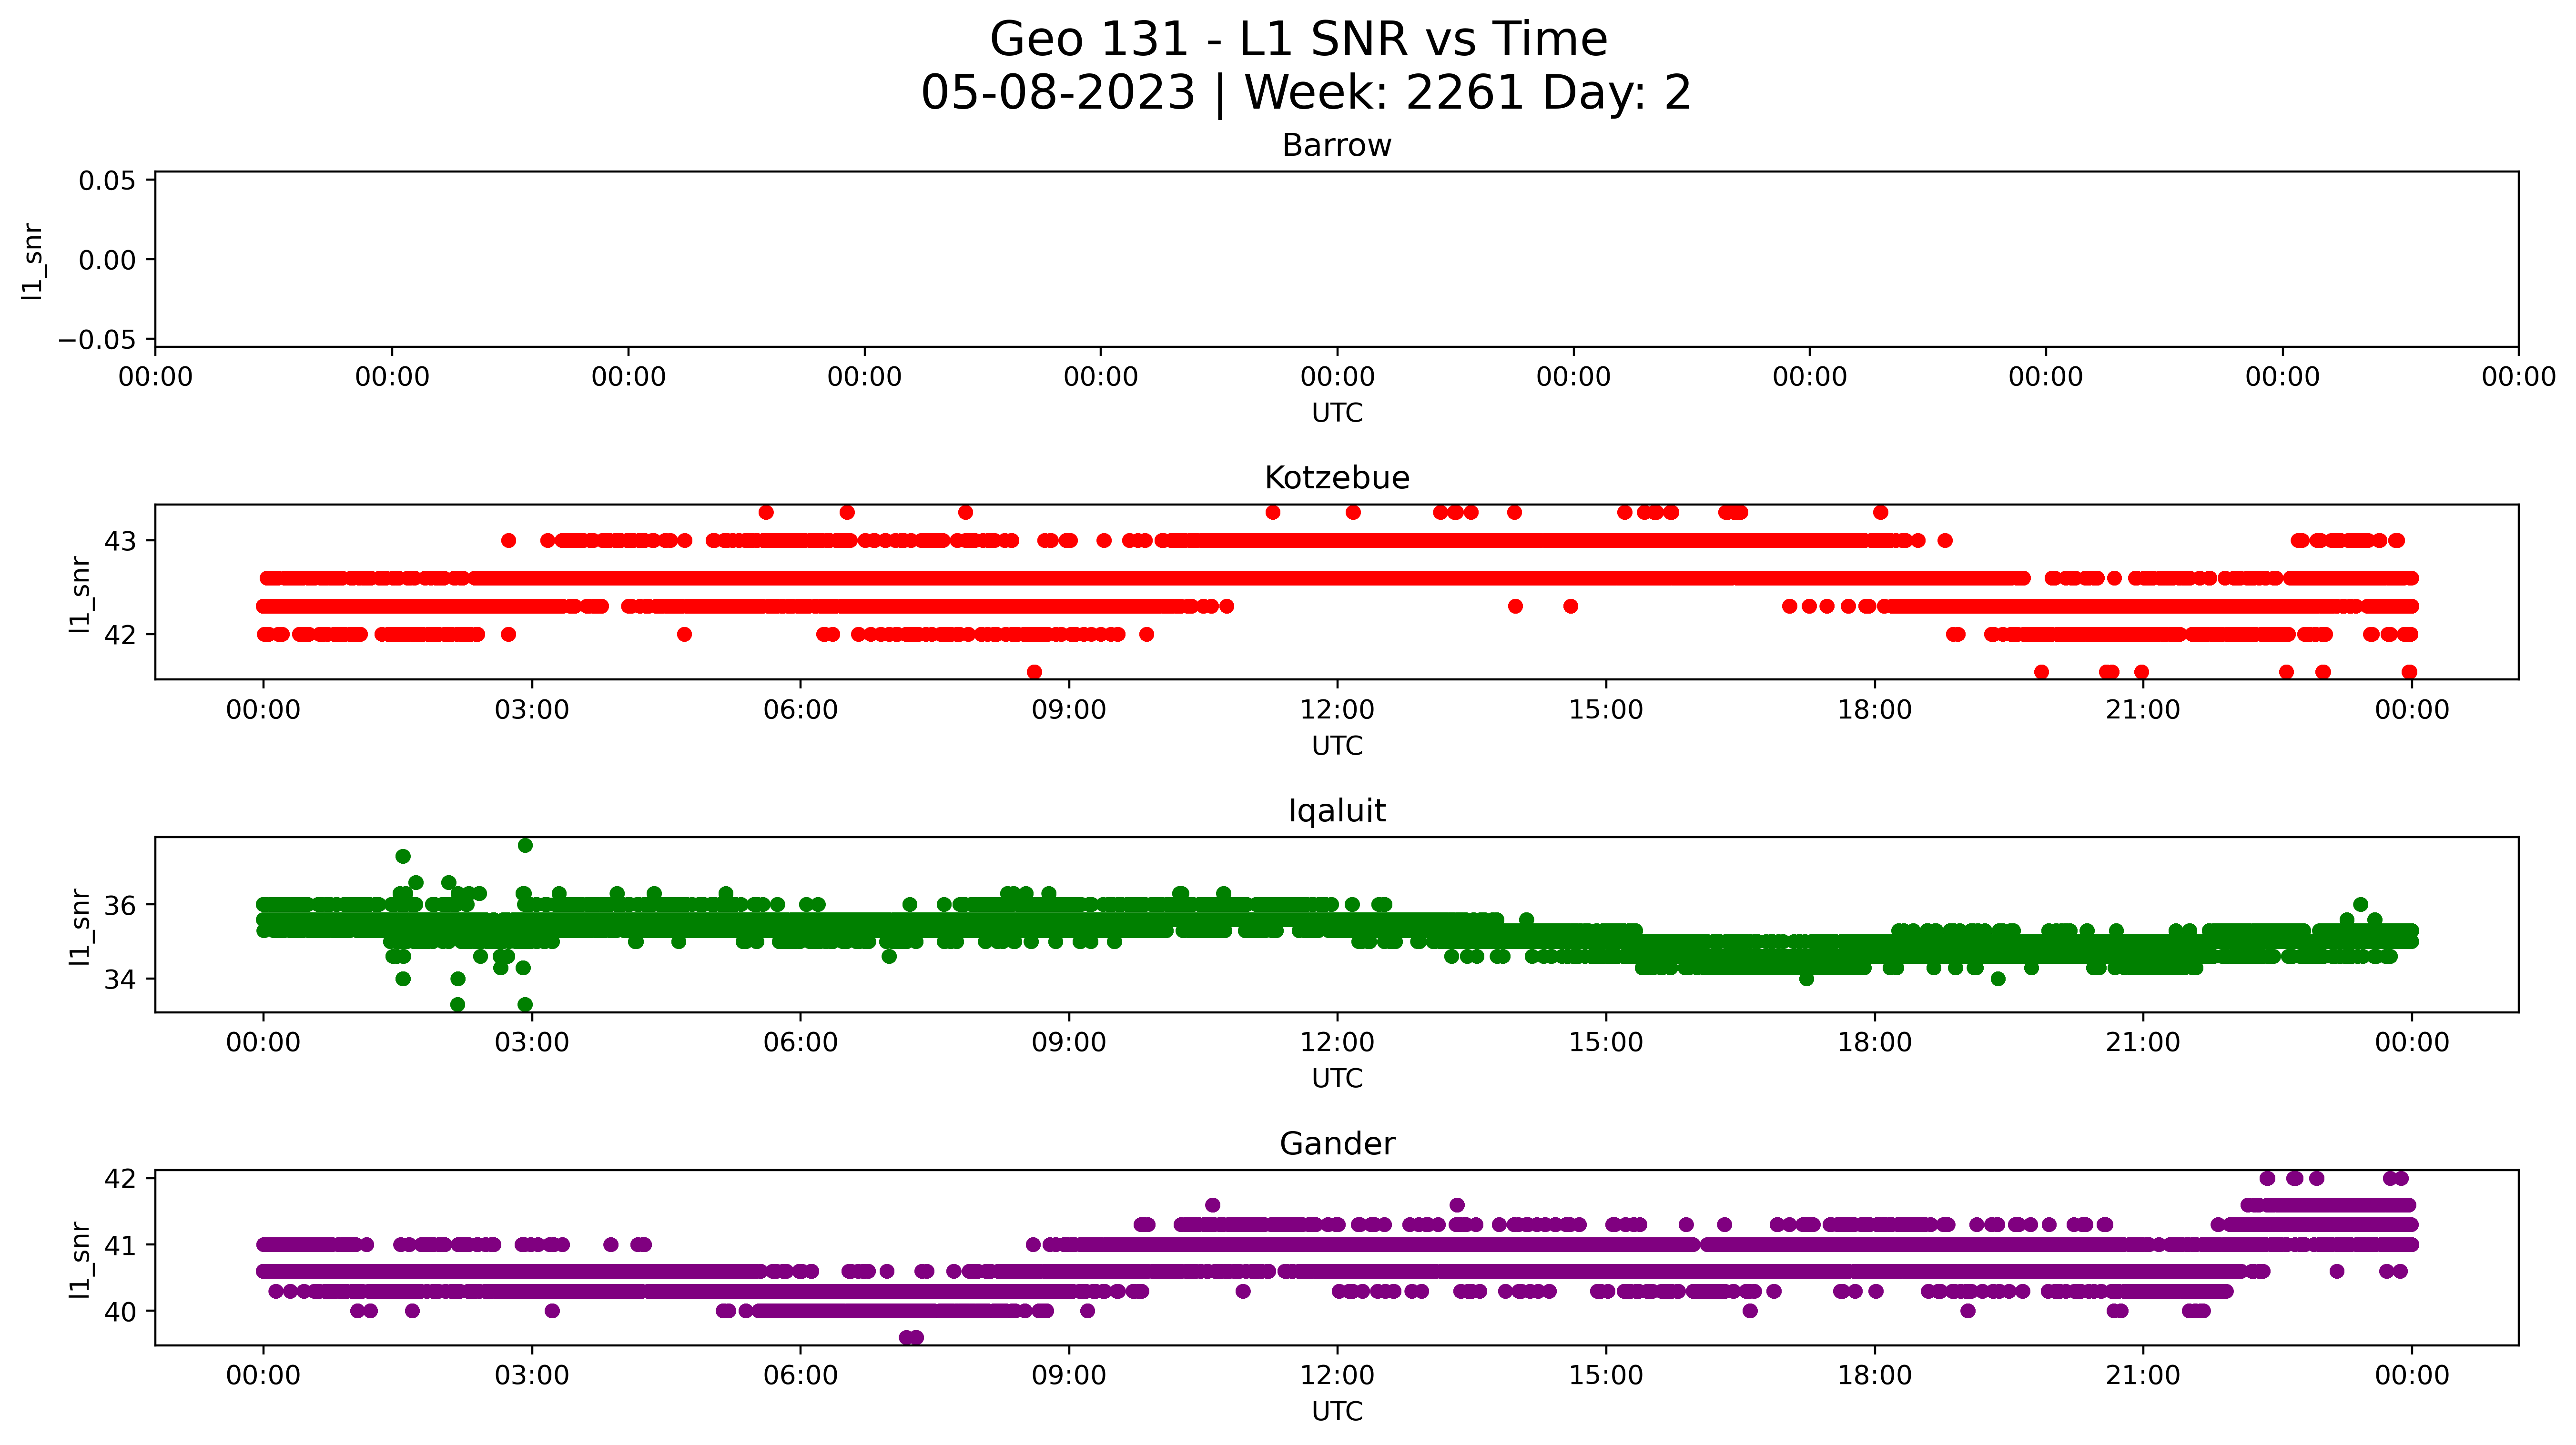This screenshot has width=2576, height=1445.
Task: Click the 12:00 tick label on Kotzebue plot
Action: 1337,710
